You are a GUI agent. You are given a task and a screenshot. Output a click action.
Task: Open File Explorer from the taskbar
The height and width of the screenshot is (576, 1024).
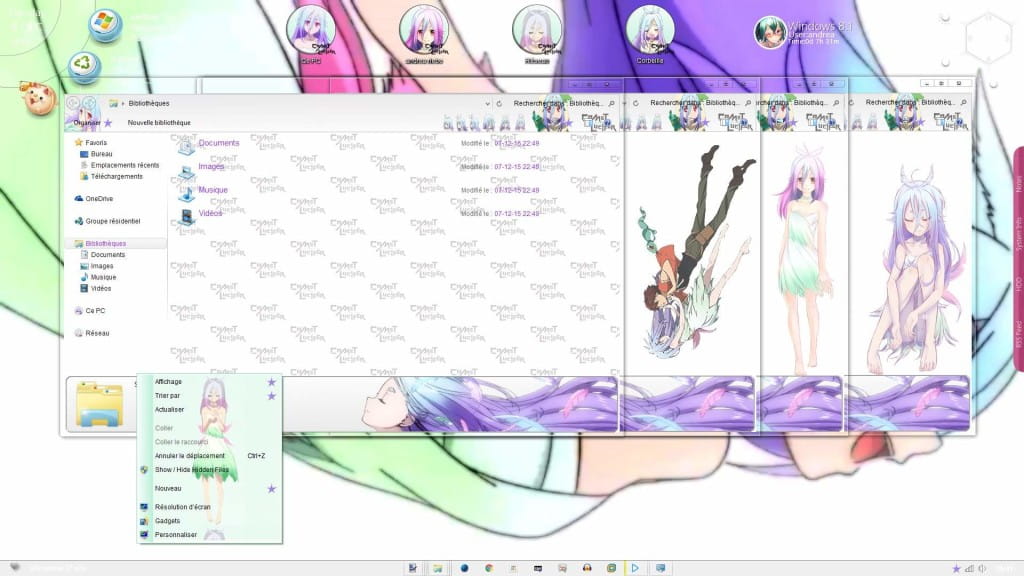coord(436,566)
